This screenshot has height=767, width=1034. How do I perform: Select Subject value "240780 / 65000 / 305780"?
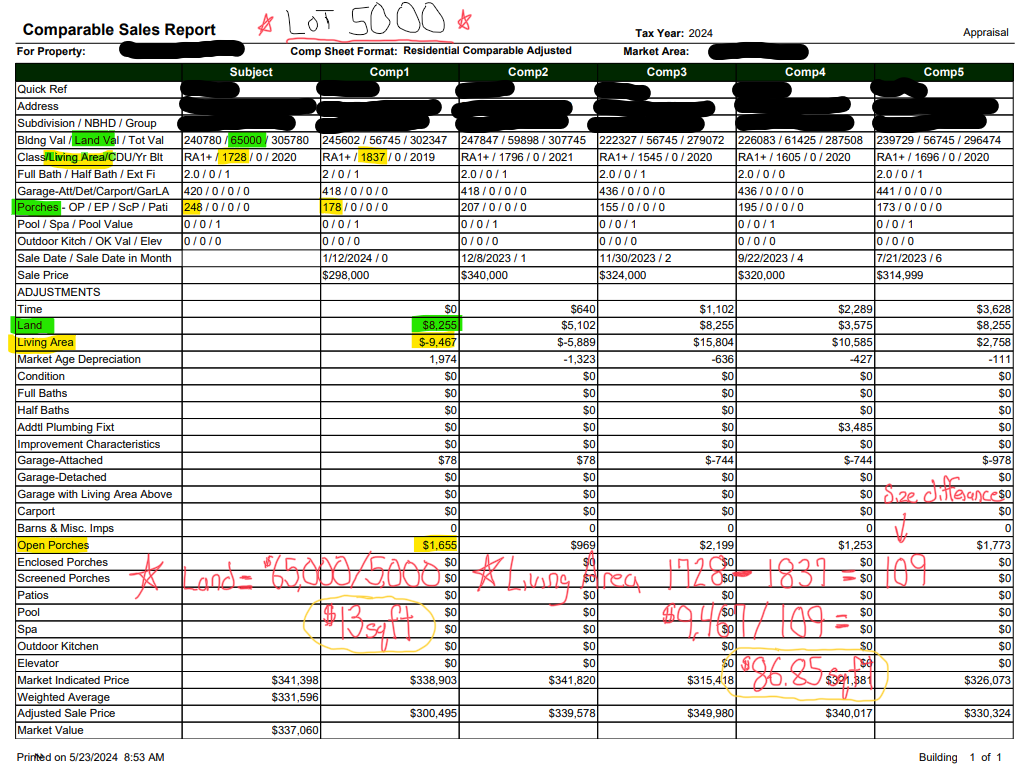[x=247, y=140]
